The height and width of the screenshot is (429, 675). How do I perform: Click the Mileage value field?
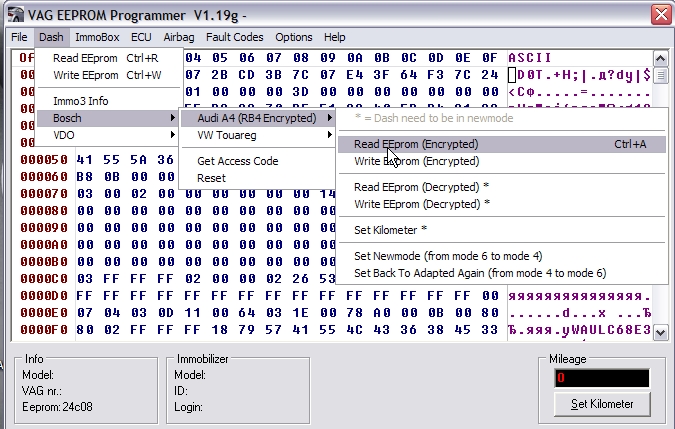[x=602, y=378]
